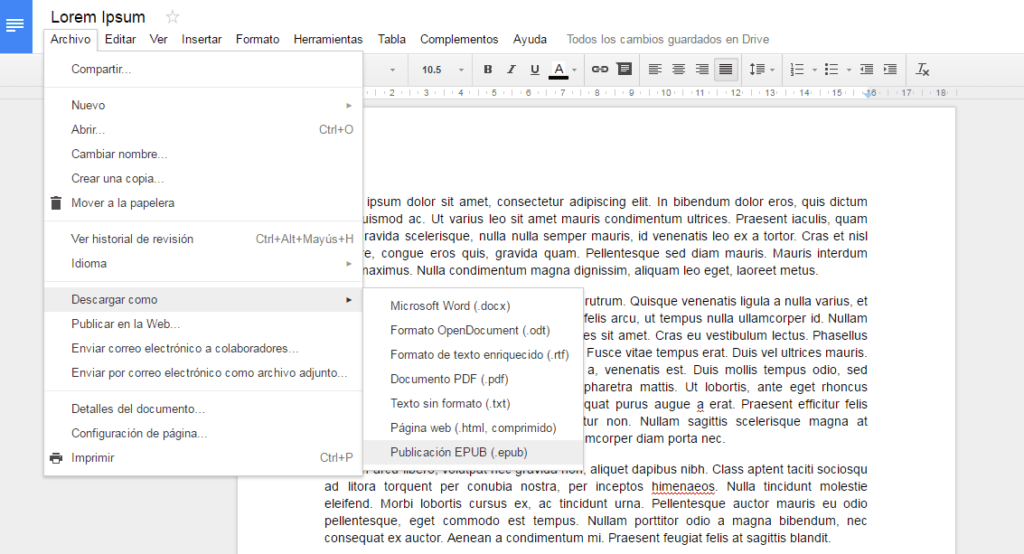Decrease the indent

pyautogui.click(x=867, y=69)
